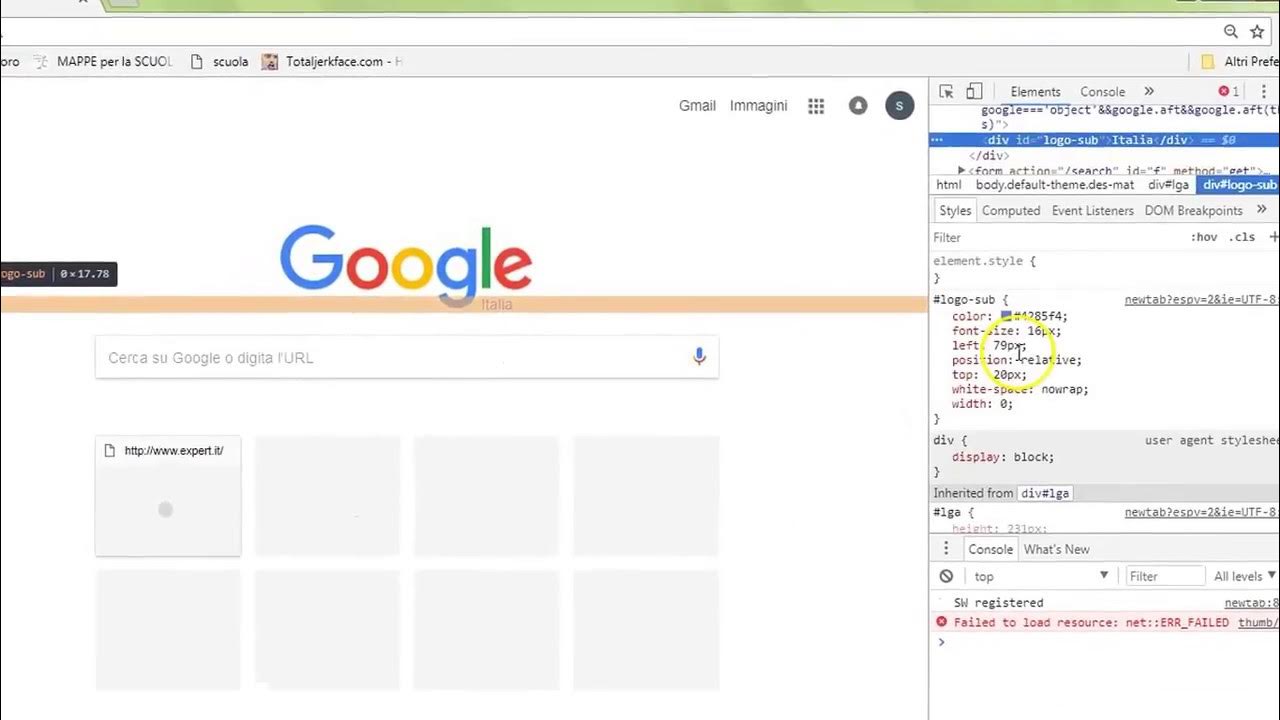
Task: Open the drawer three-dot menu
Action: (x=945, y=549)
